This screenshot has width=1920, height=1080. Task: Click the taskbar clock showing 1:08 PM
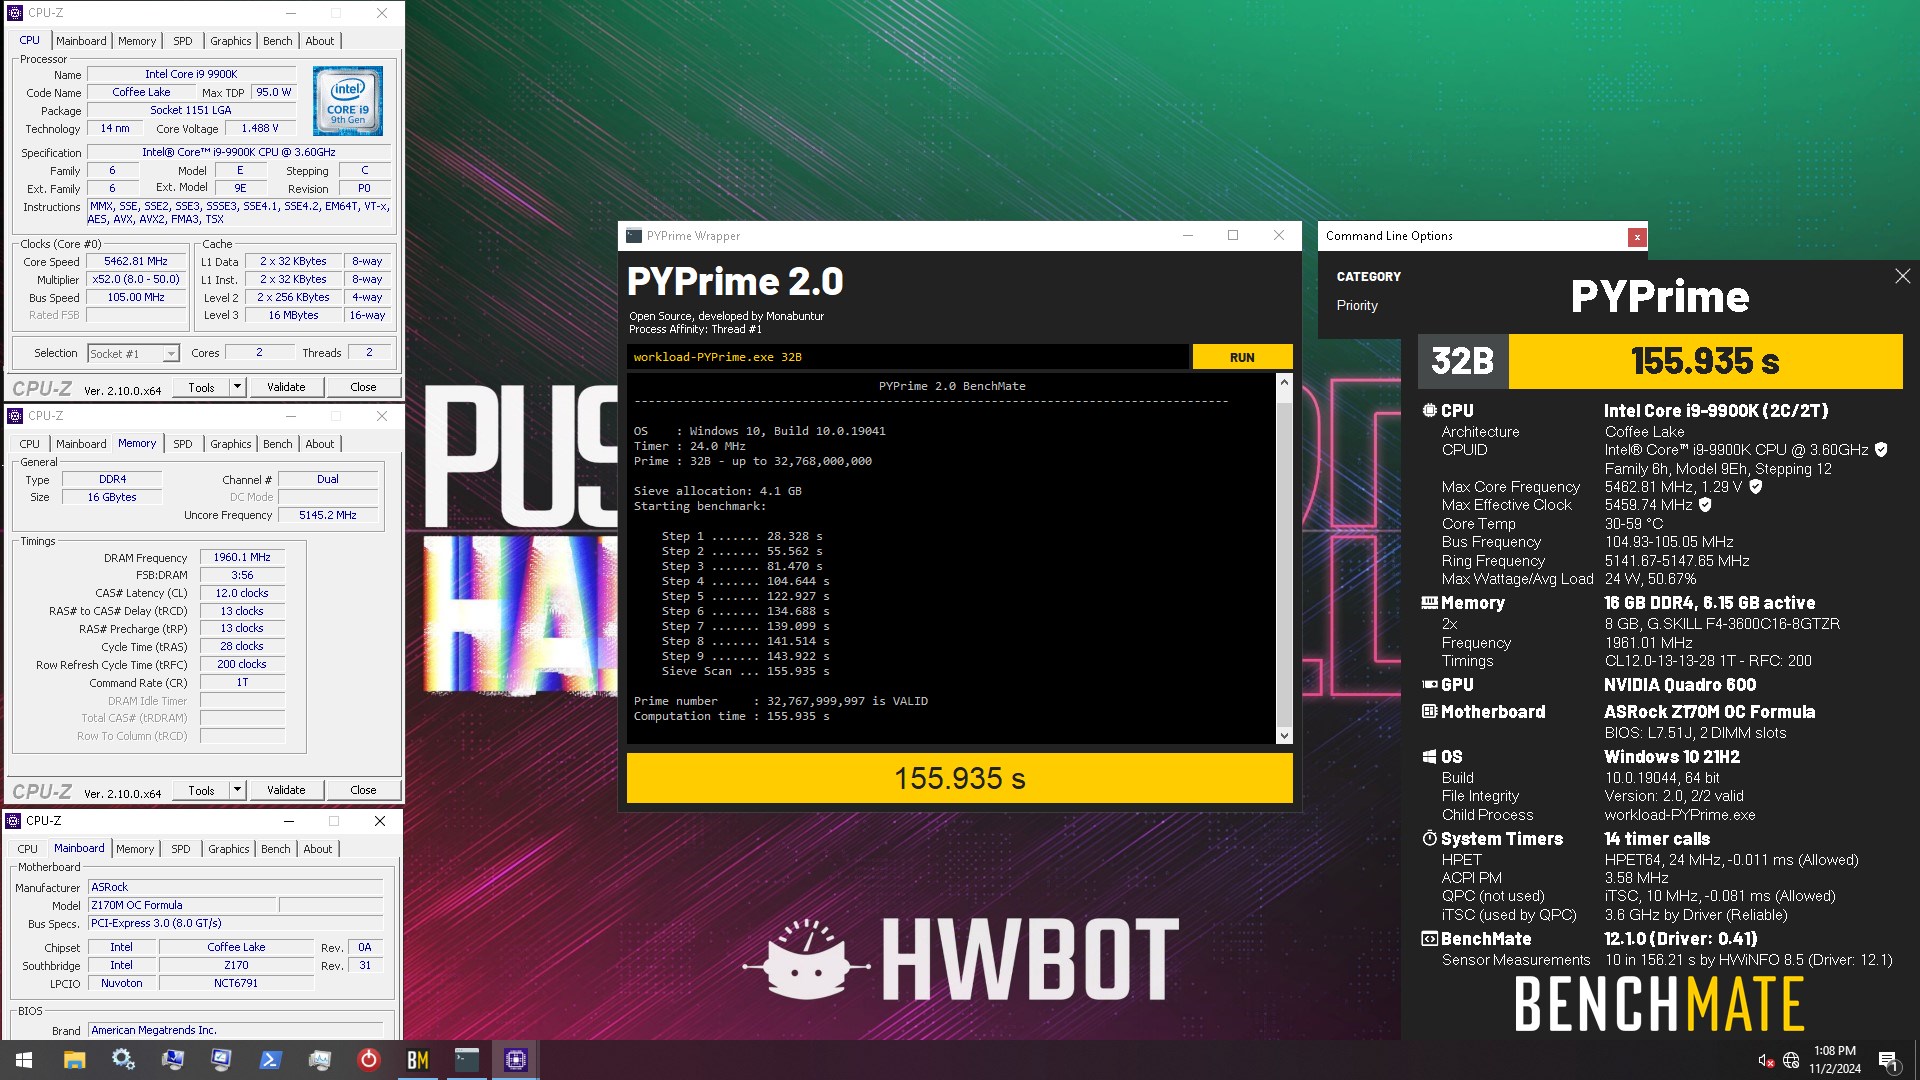(1835, 1060)
